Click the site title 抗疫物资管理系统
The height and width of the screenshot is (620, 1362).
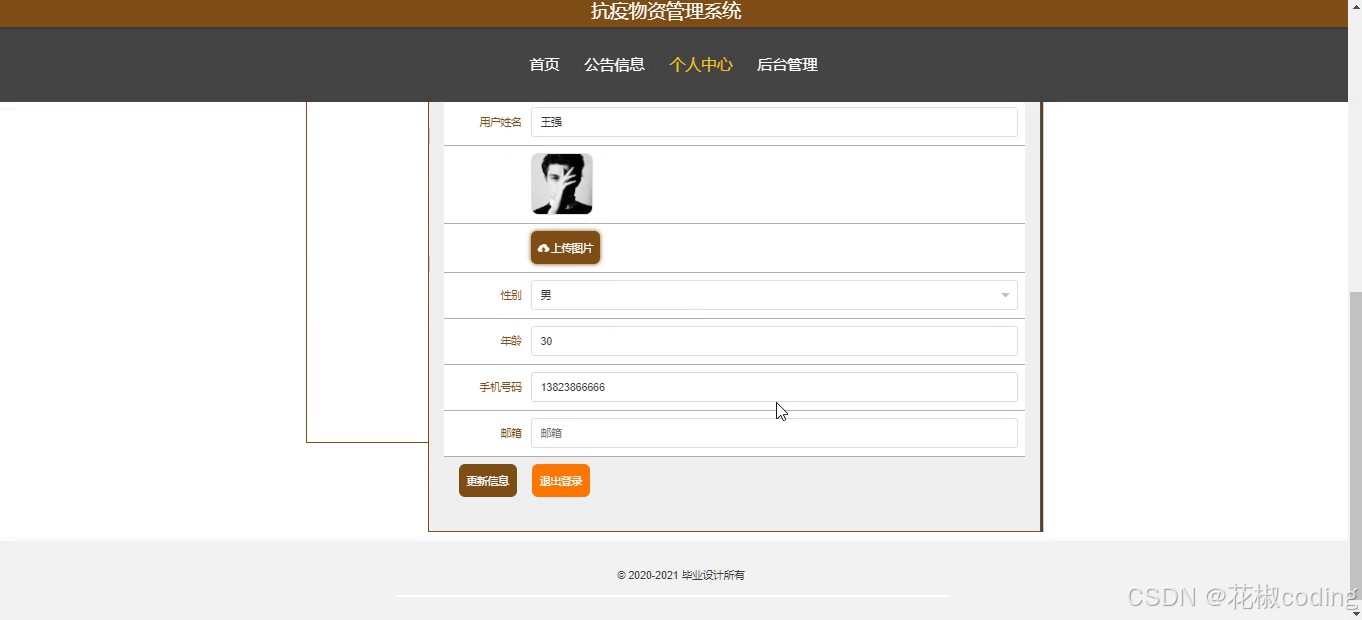pyautogui.click(x=664, y=11)
